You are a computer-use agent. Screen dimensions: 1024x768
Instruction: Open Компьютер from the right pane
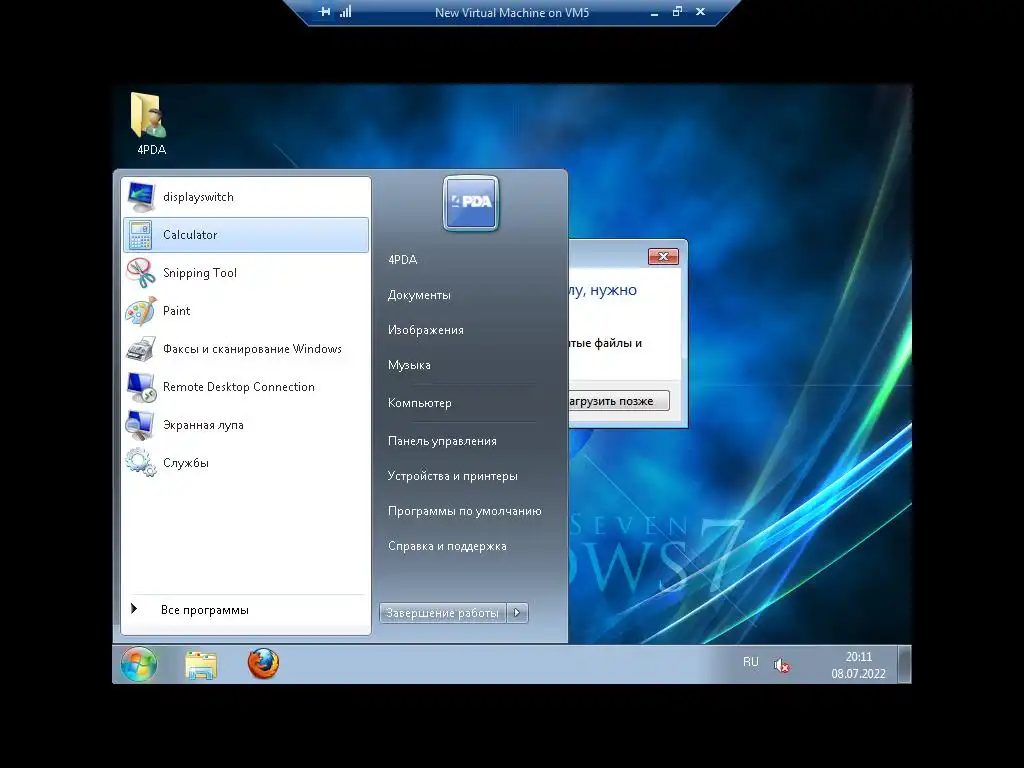pos(420,403)
